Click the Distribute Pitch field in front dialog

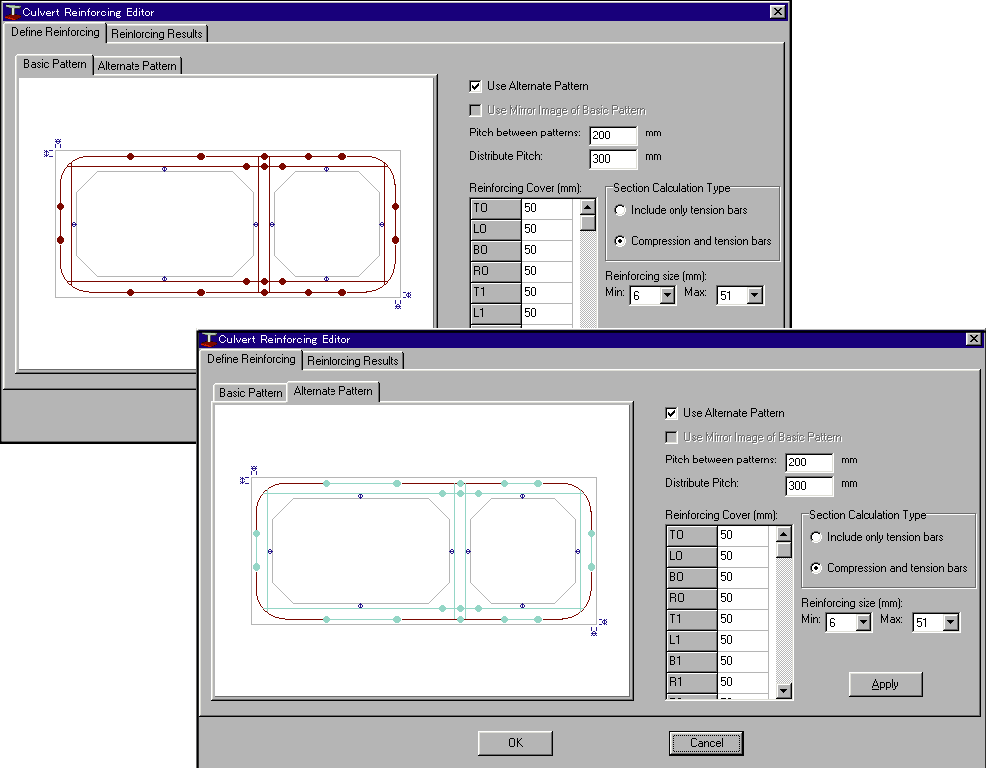coord(809,486)
